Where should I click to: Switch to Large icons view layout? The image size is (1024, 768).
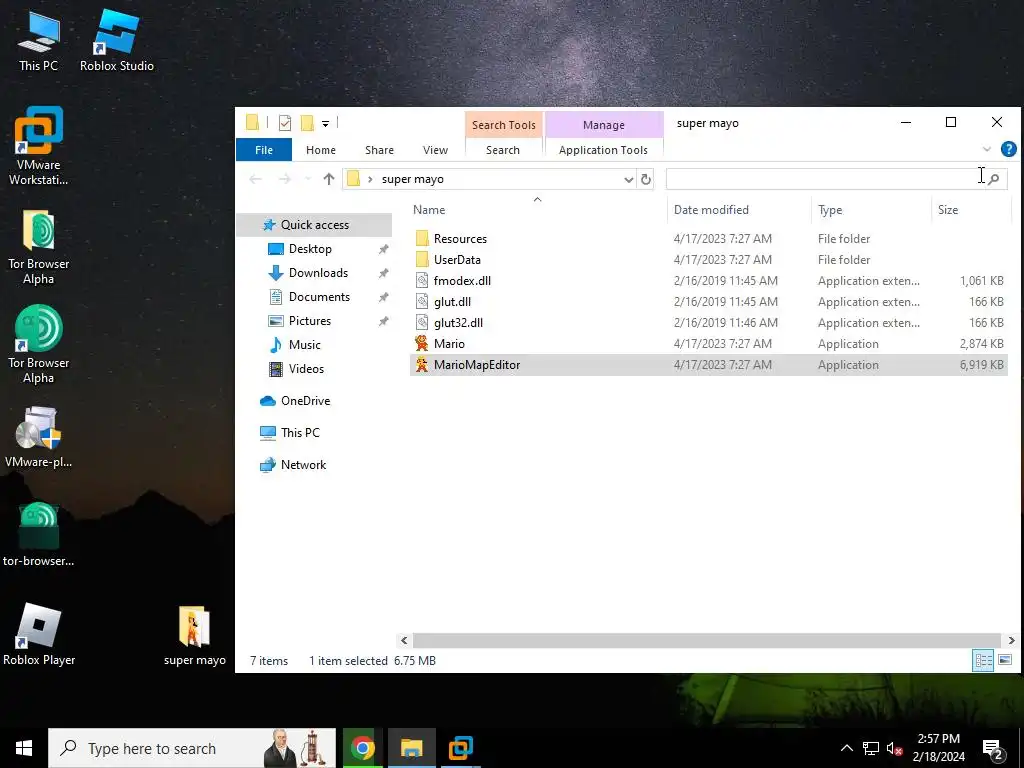1005,660
